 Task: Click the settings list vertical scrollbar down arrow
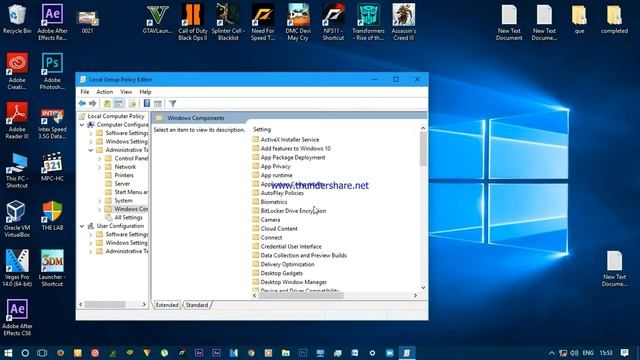(x=423, y=288)
